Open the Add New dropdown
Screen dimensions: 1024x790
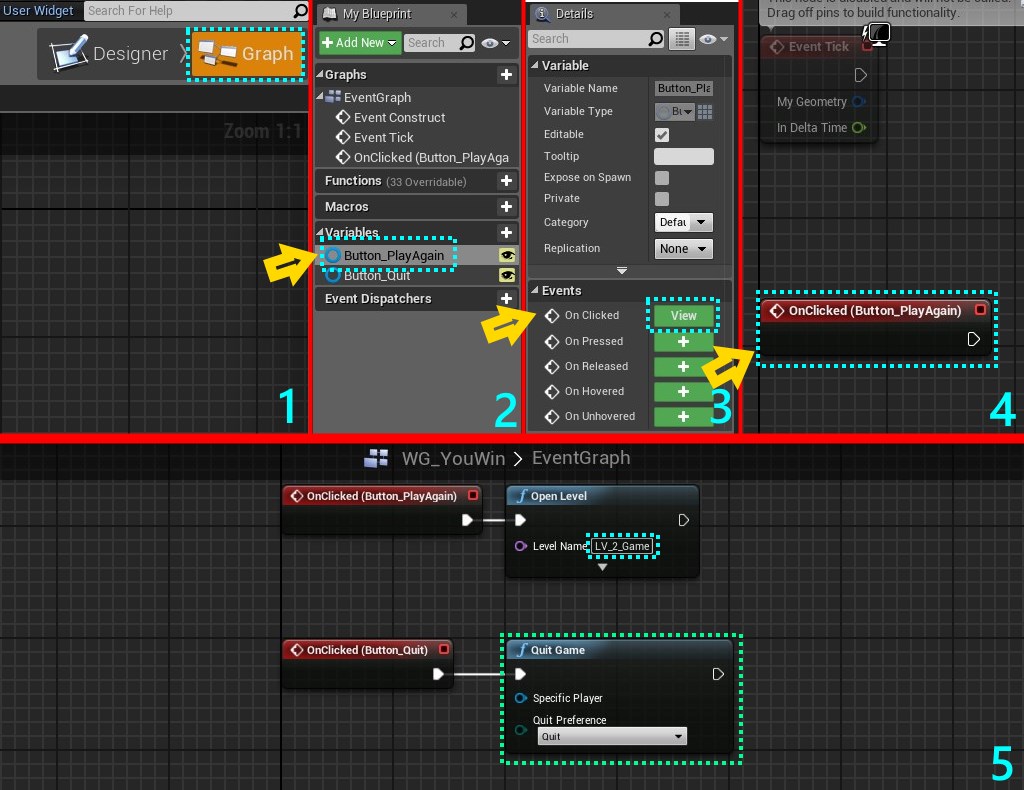pos(359,42)
